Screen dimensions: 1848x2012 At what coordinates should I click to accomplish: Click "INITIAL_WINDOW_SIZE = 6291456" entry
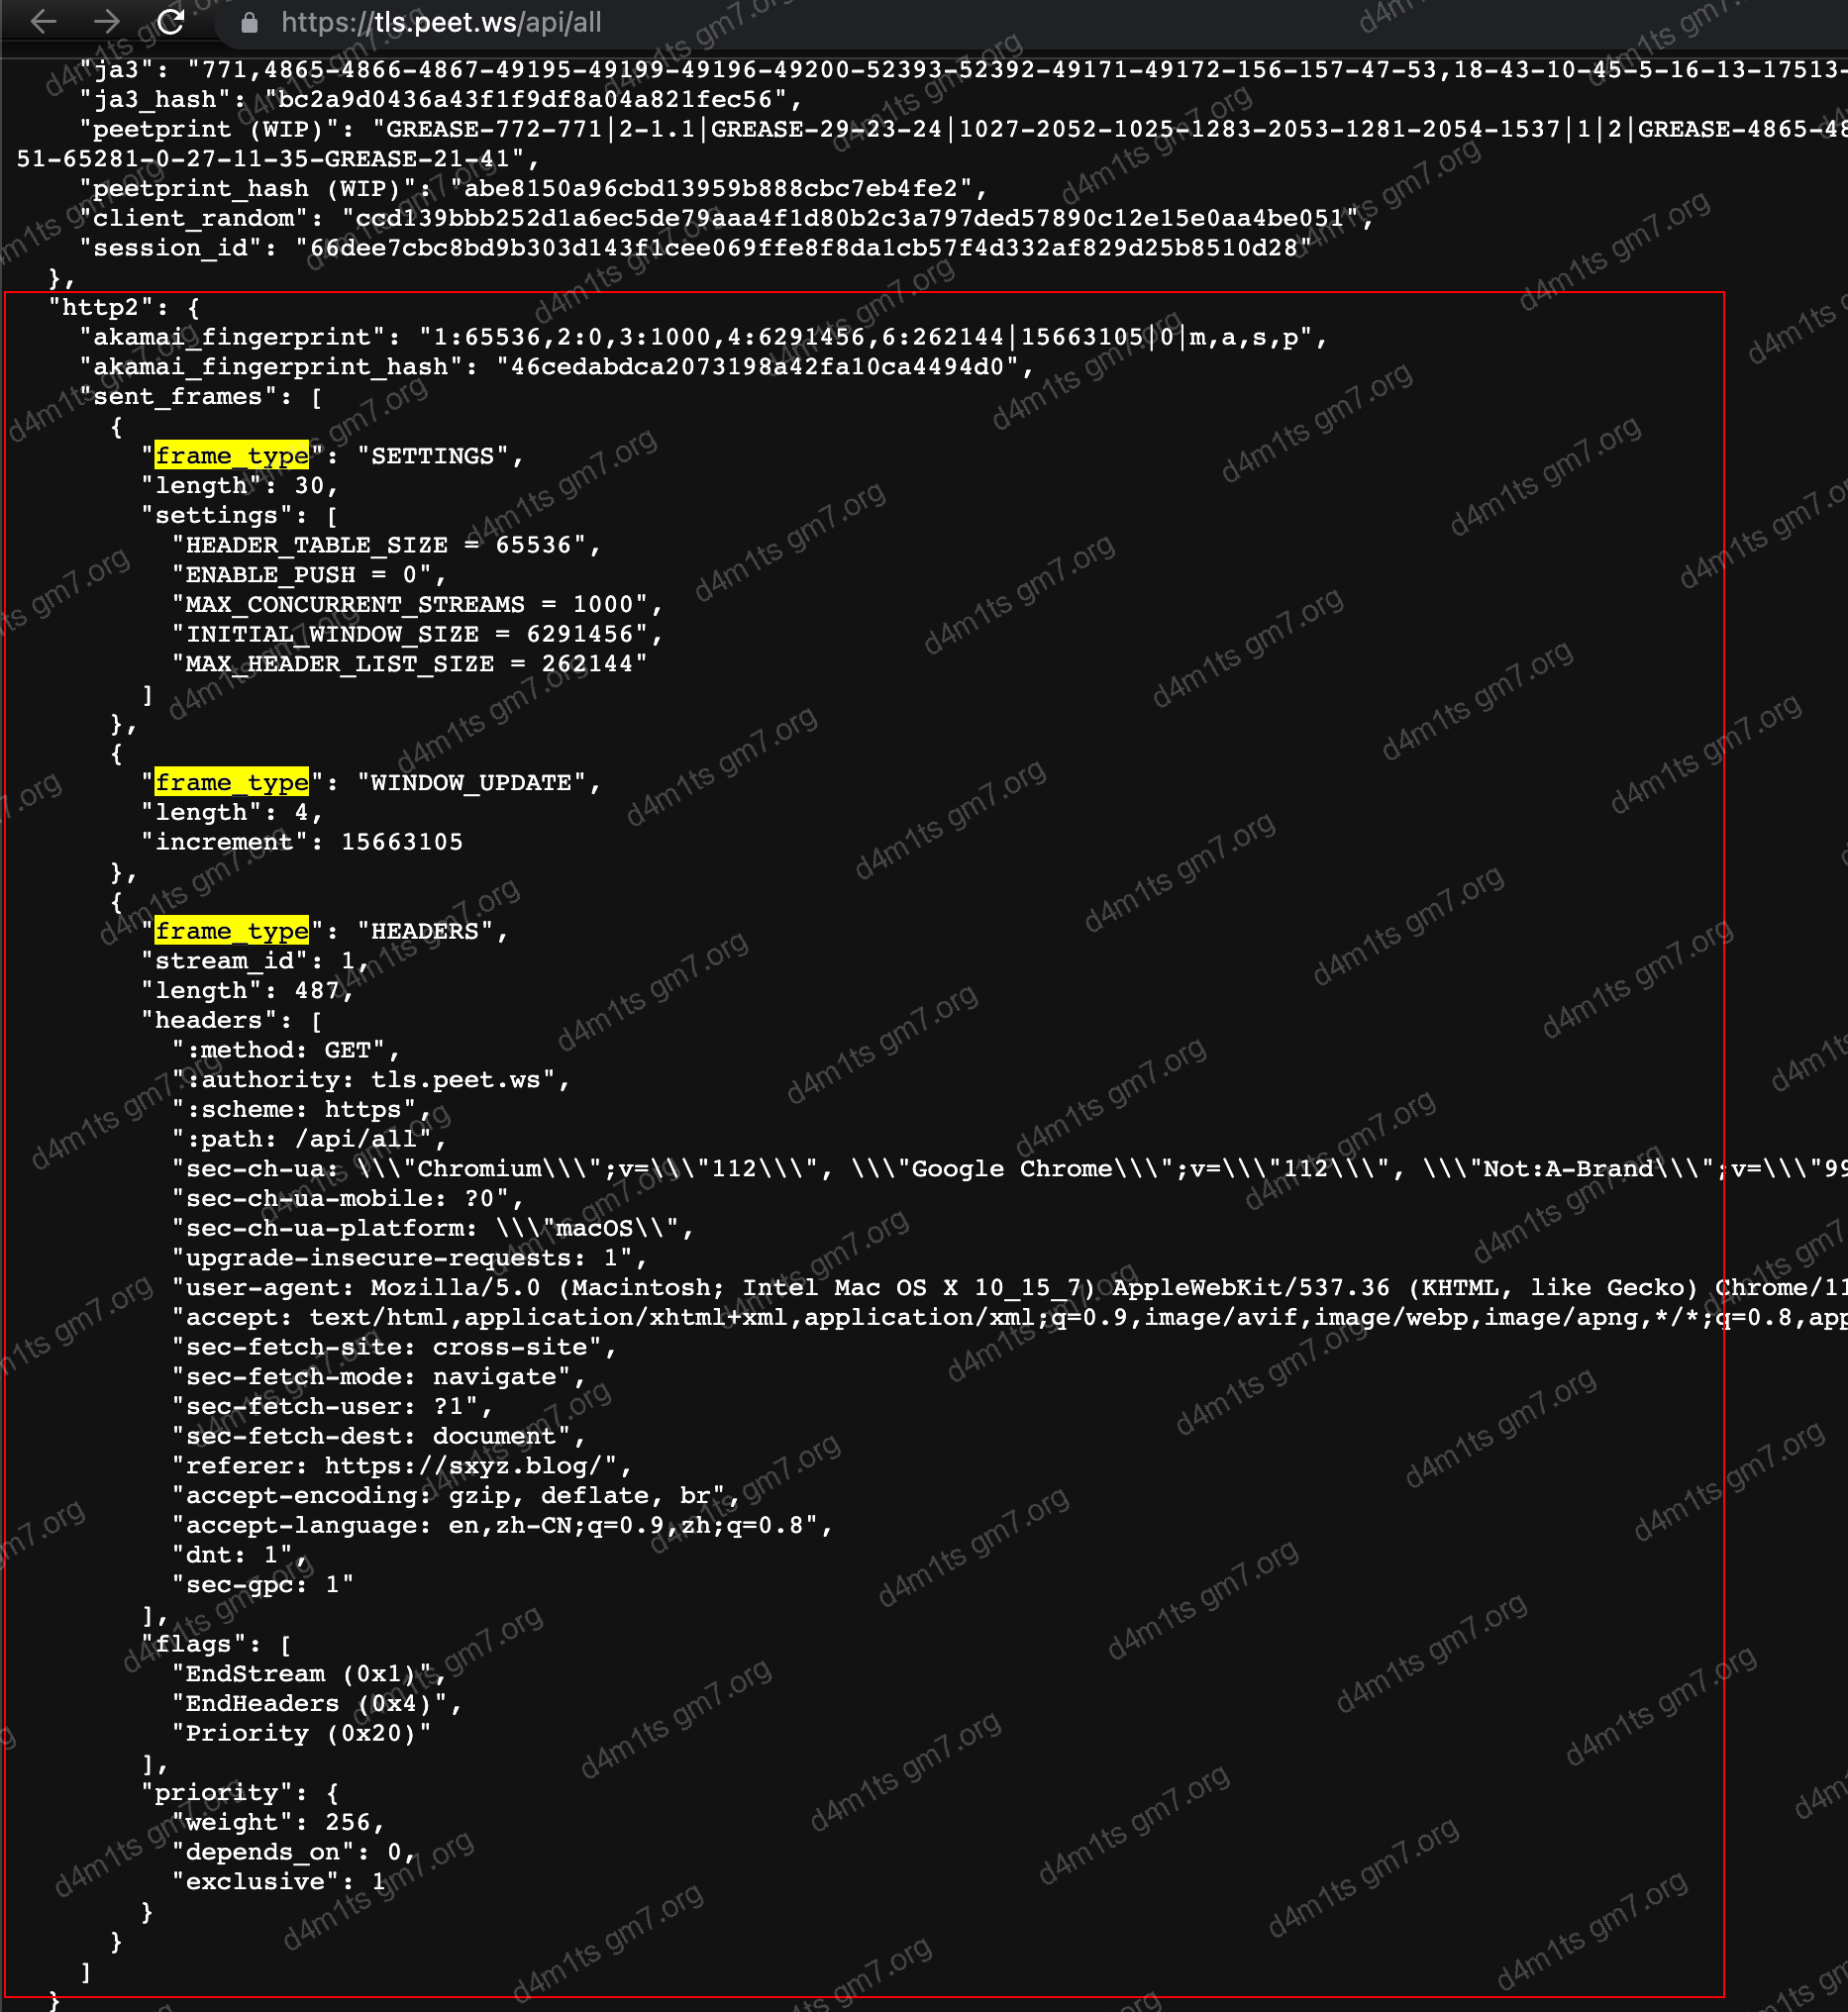(417, 635)
